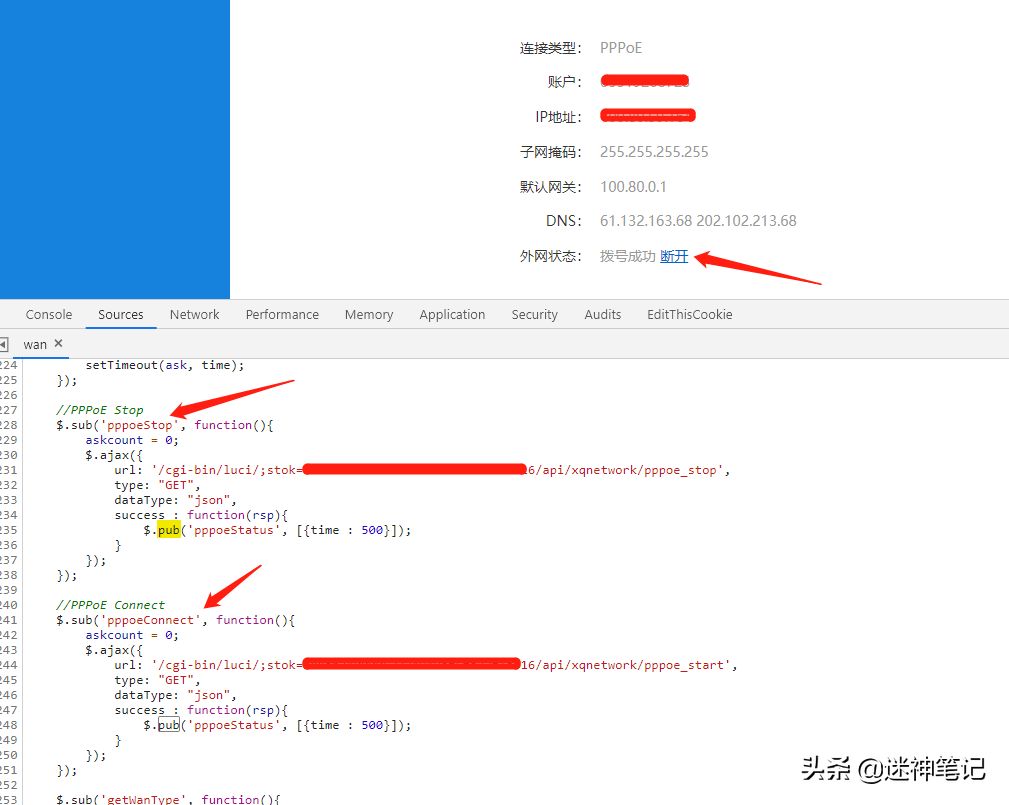Viewport: 1009px width, 805px height.
Task: Go to the Application tab
Action: click(x=452, y=315)
